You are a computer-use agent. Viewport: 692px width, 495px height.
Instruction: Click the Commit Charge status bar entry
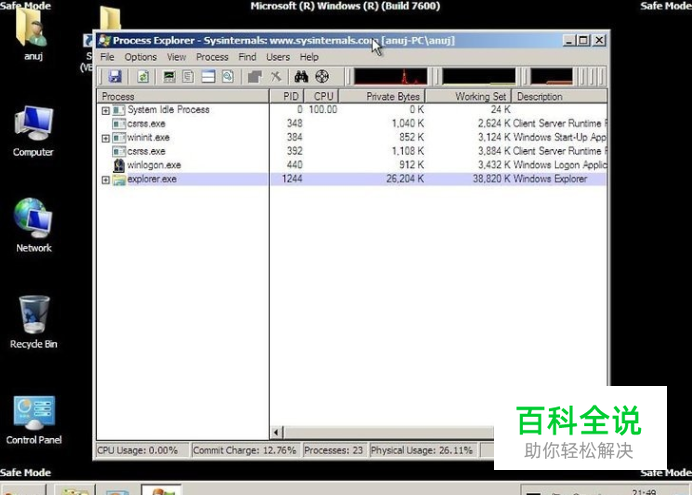coord(245,450)
